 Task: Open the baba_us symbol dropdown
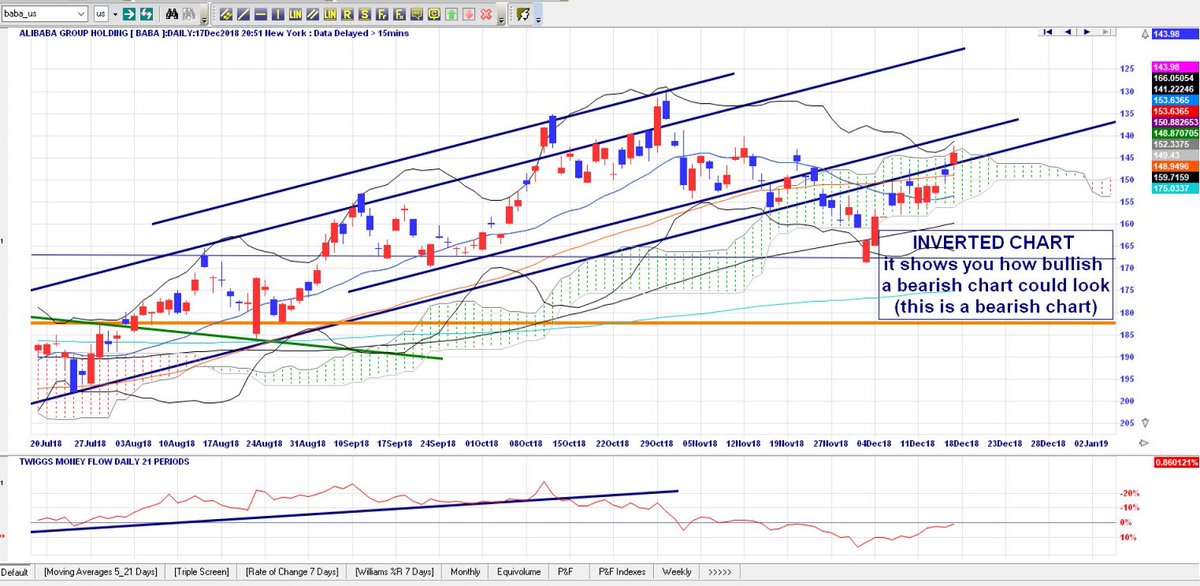79,15
